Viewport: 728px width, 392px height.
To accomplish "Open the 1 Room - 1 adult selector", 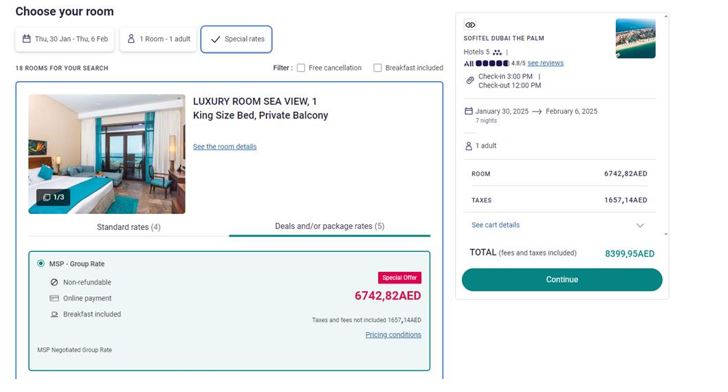I will [x=158, y=39].
